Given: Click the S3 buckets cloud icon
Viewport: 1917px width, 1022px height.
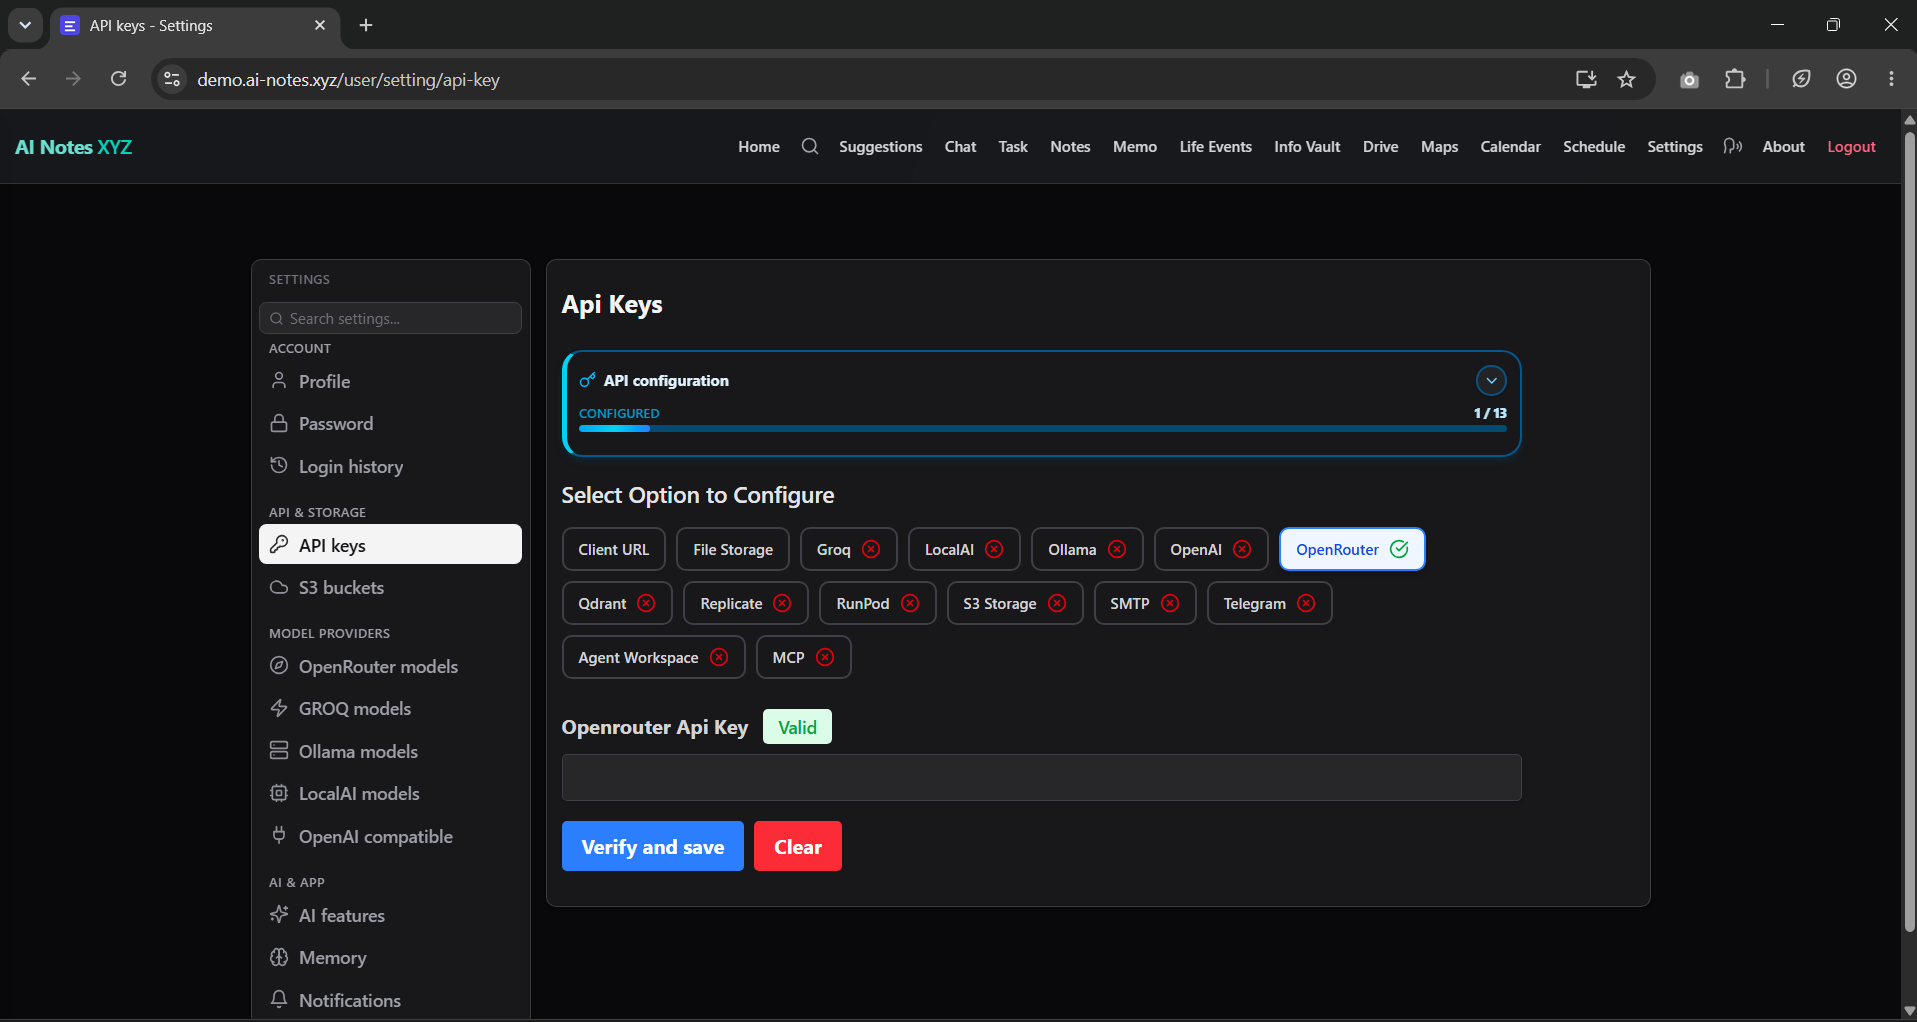Looking at the screenshot, I should (x=279, y=587).
